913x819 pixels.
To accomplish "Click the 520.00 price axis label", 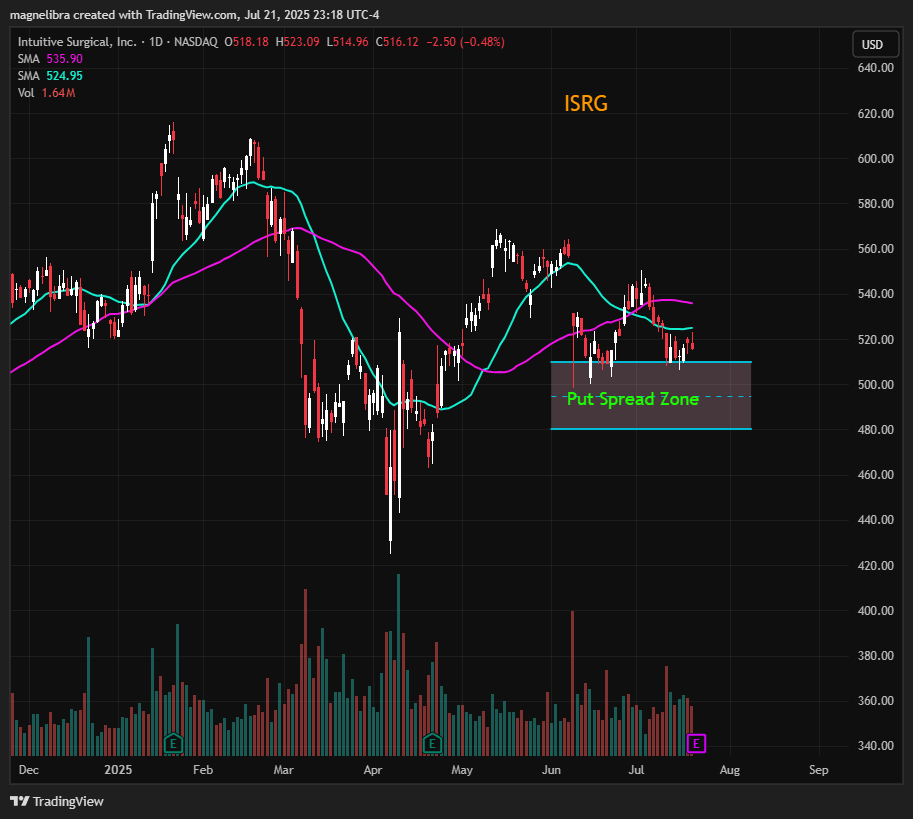I will coord(875,339).
